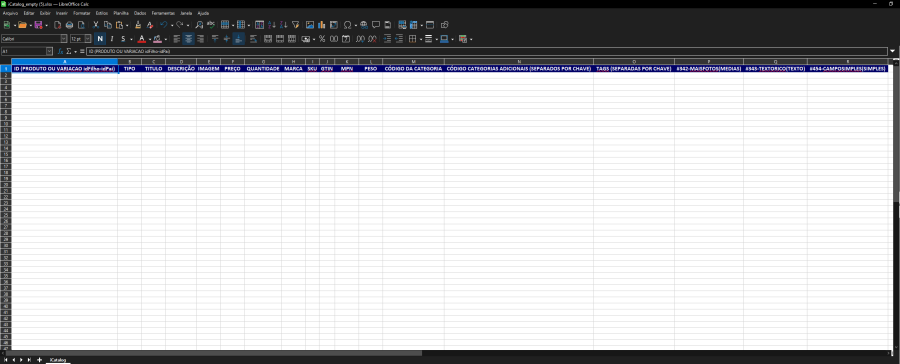Open Find and Replace magnifier icon
The image size is (900, 364).
(x=199, y=25)
